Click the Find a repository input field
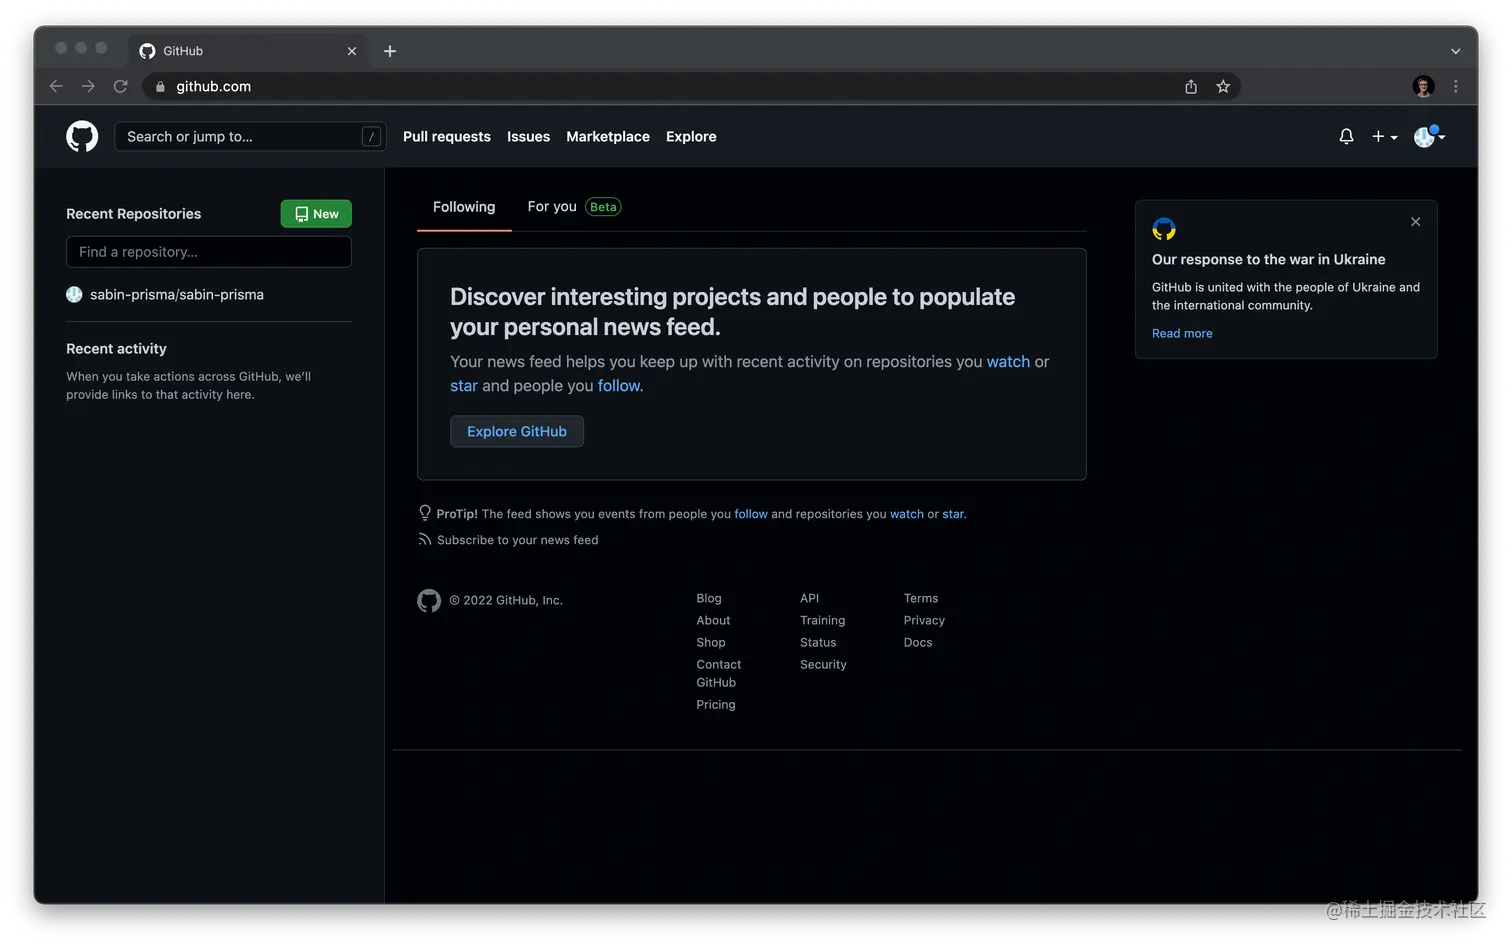This screenshot has width=1512, height=946. click(208, 251)
